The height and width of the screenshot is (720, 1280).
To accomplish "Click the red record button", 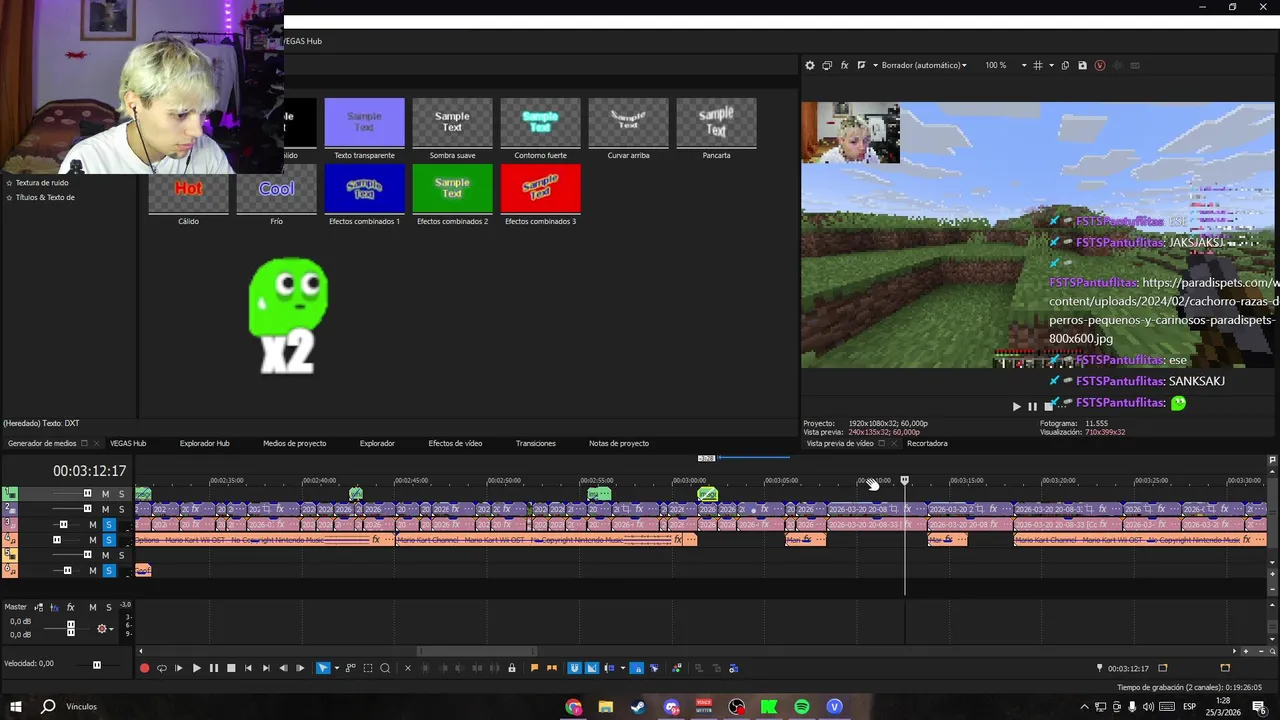I will click(144, 668).
